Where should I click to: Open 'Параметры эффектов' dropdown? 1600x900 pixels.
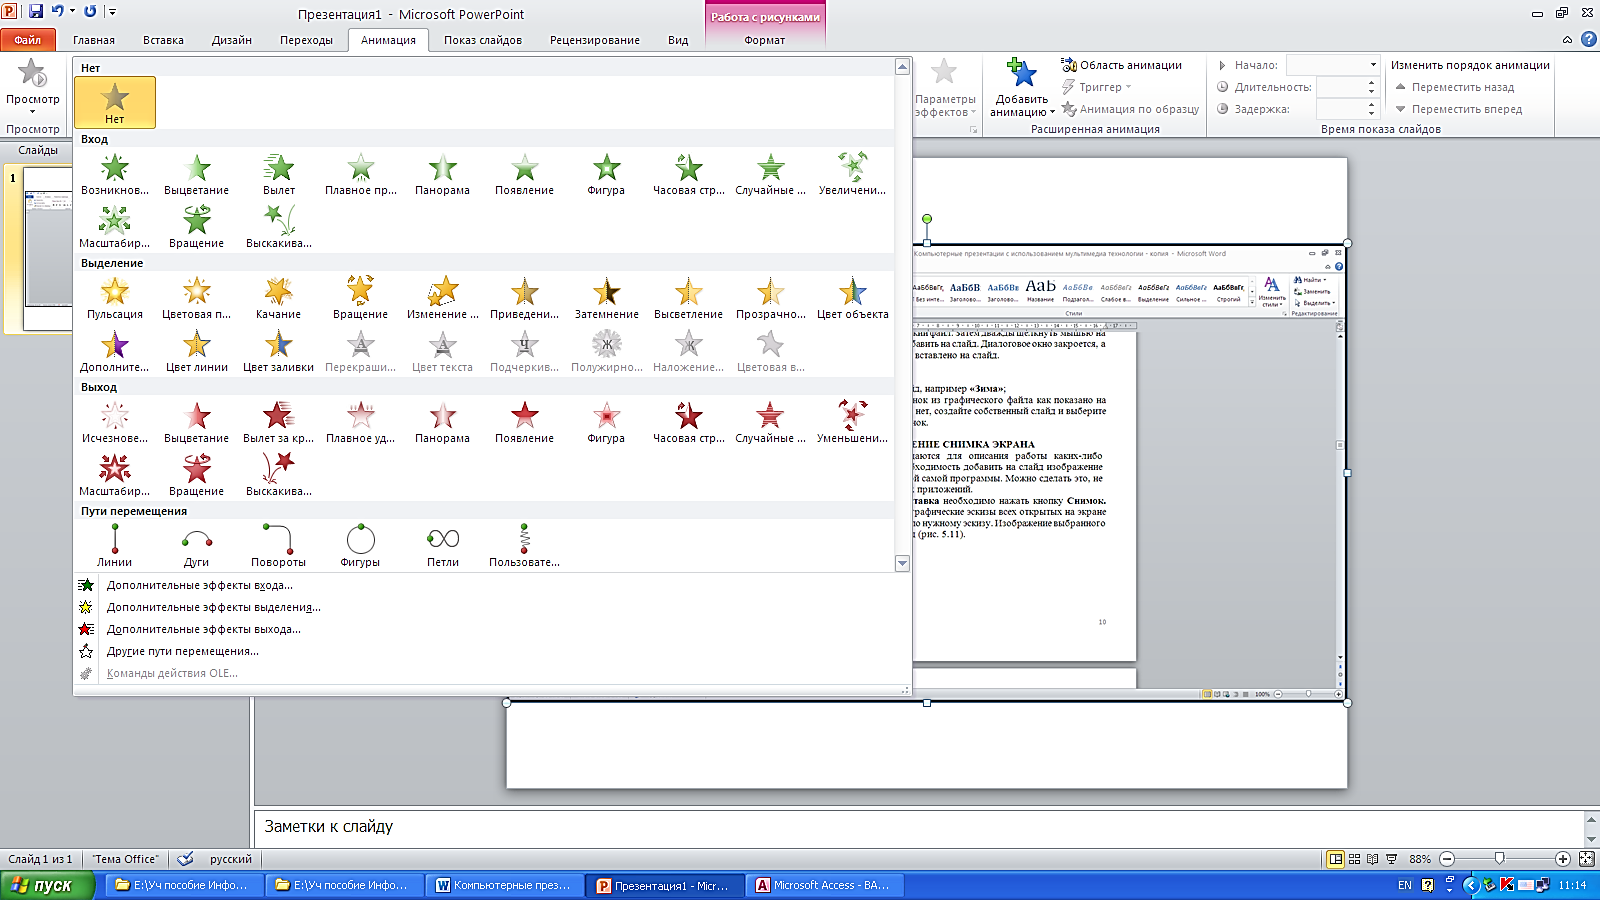[945, 88]
